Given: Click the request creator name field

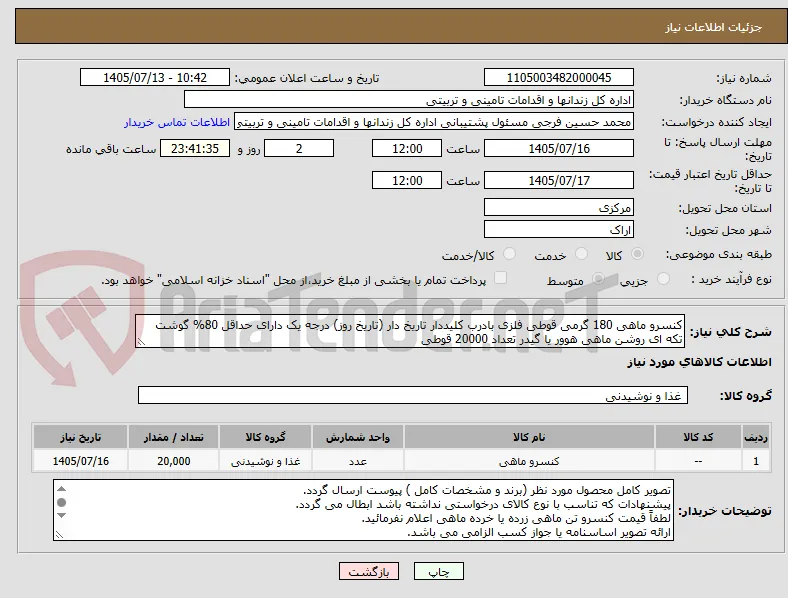Looking at the screenshot, I should [x=434, y=122].
